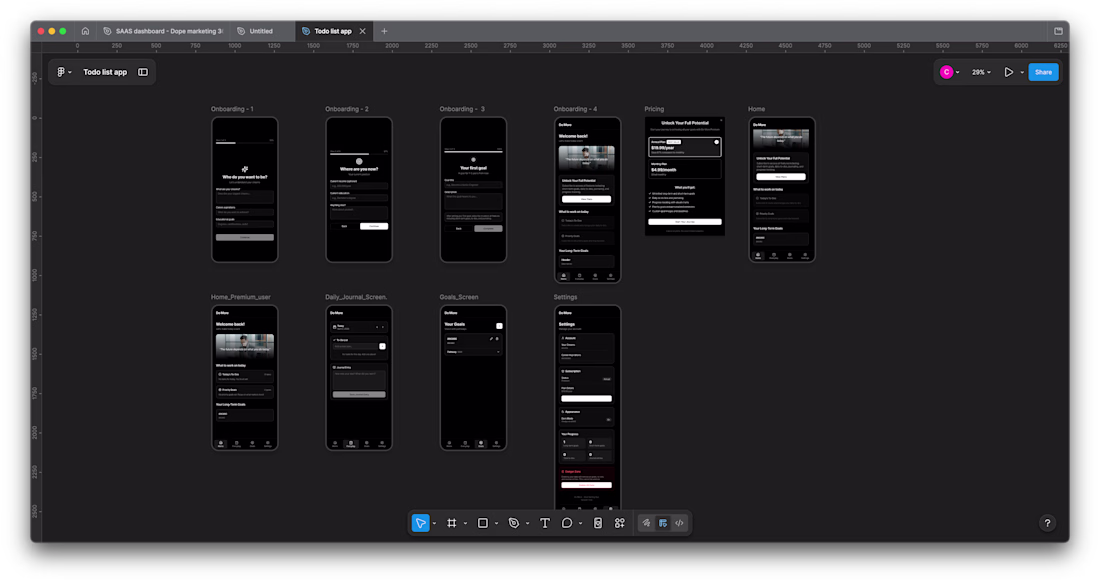Click the Pricing screen artboard
This screenshot has width=1100, height=583.
click(x=684, y=176)
